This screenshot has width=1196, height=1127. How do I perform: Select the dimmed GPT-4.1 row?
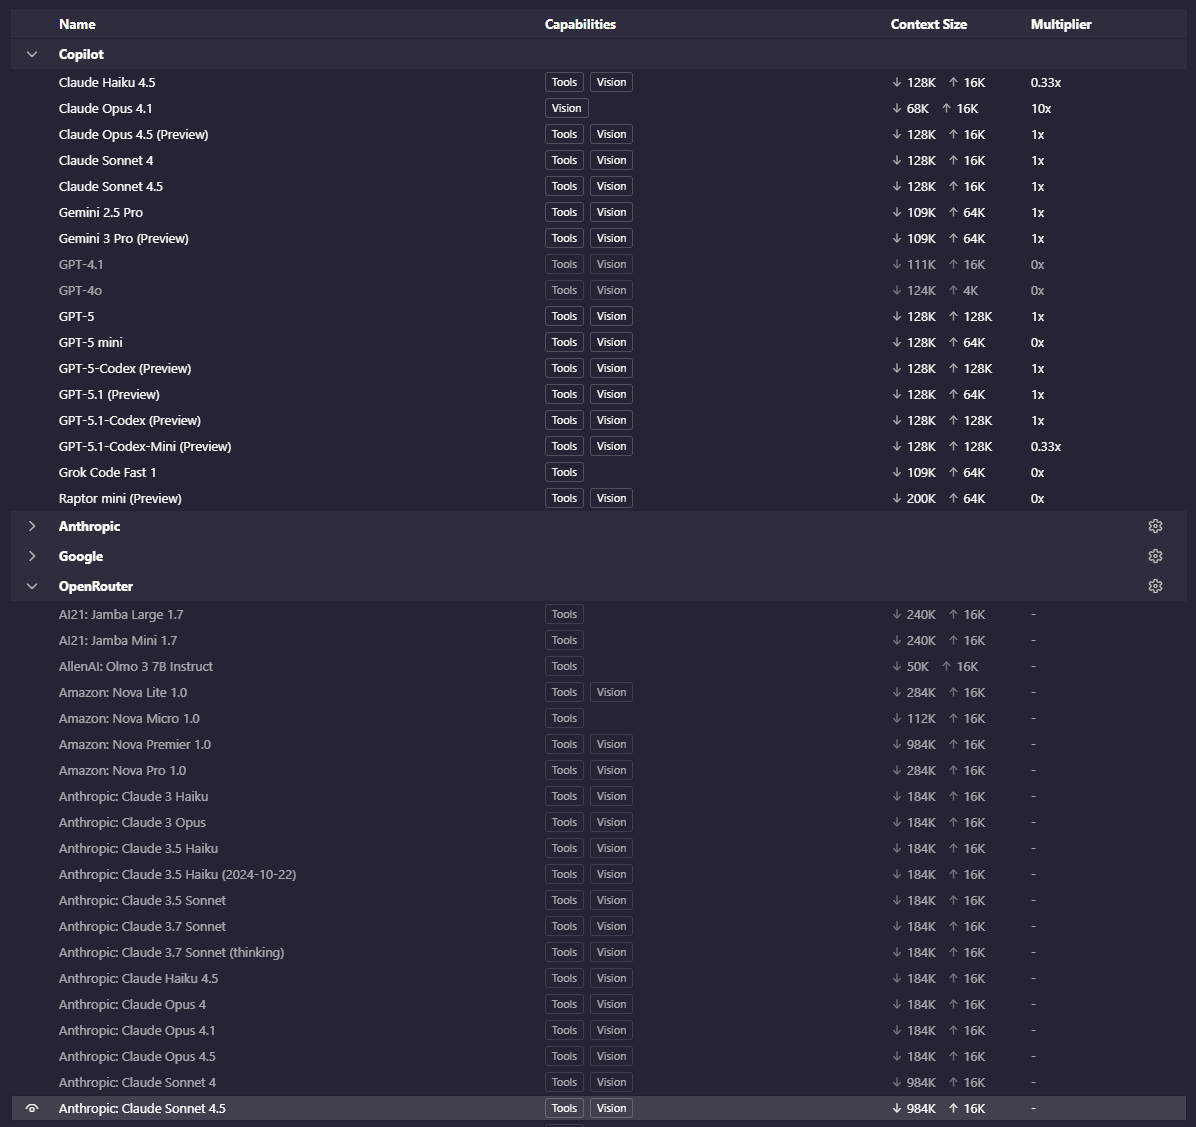(599, 264)
